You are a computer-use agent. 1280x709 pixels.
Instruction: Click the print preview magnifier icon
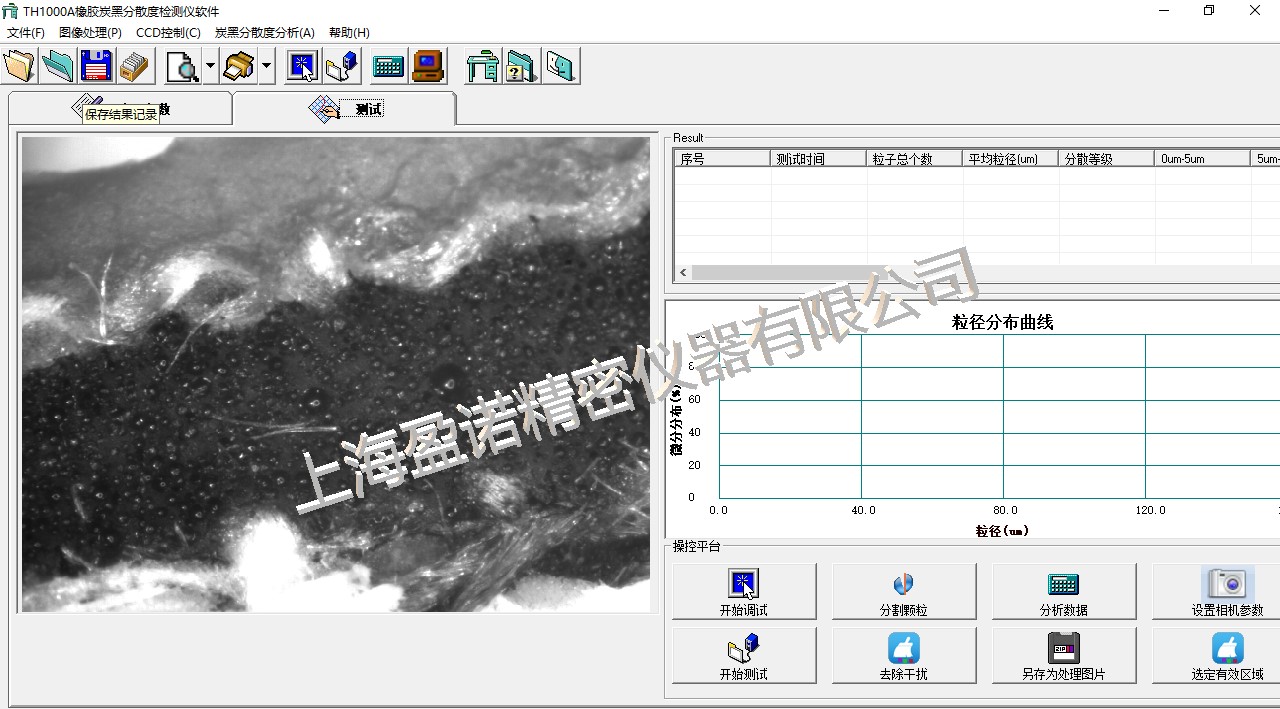tap(182, 67)
